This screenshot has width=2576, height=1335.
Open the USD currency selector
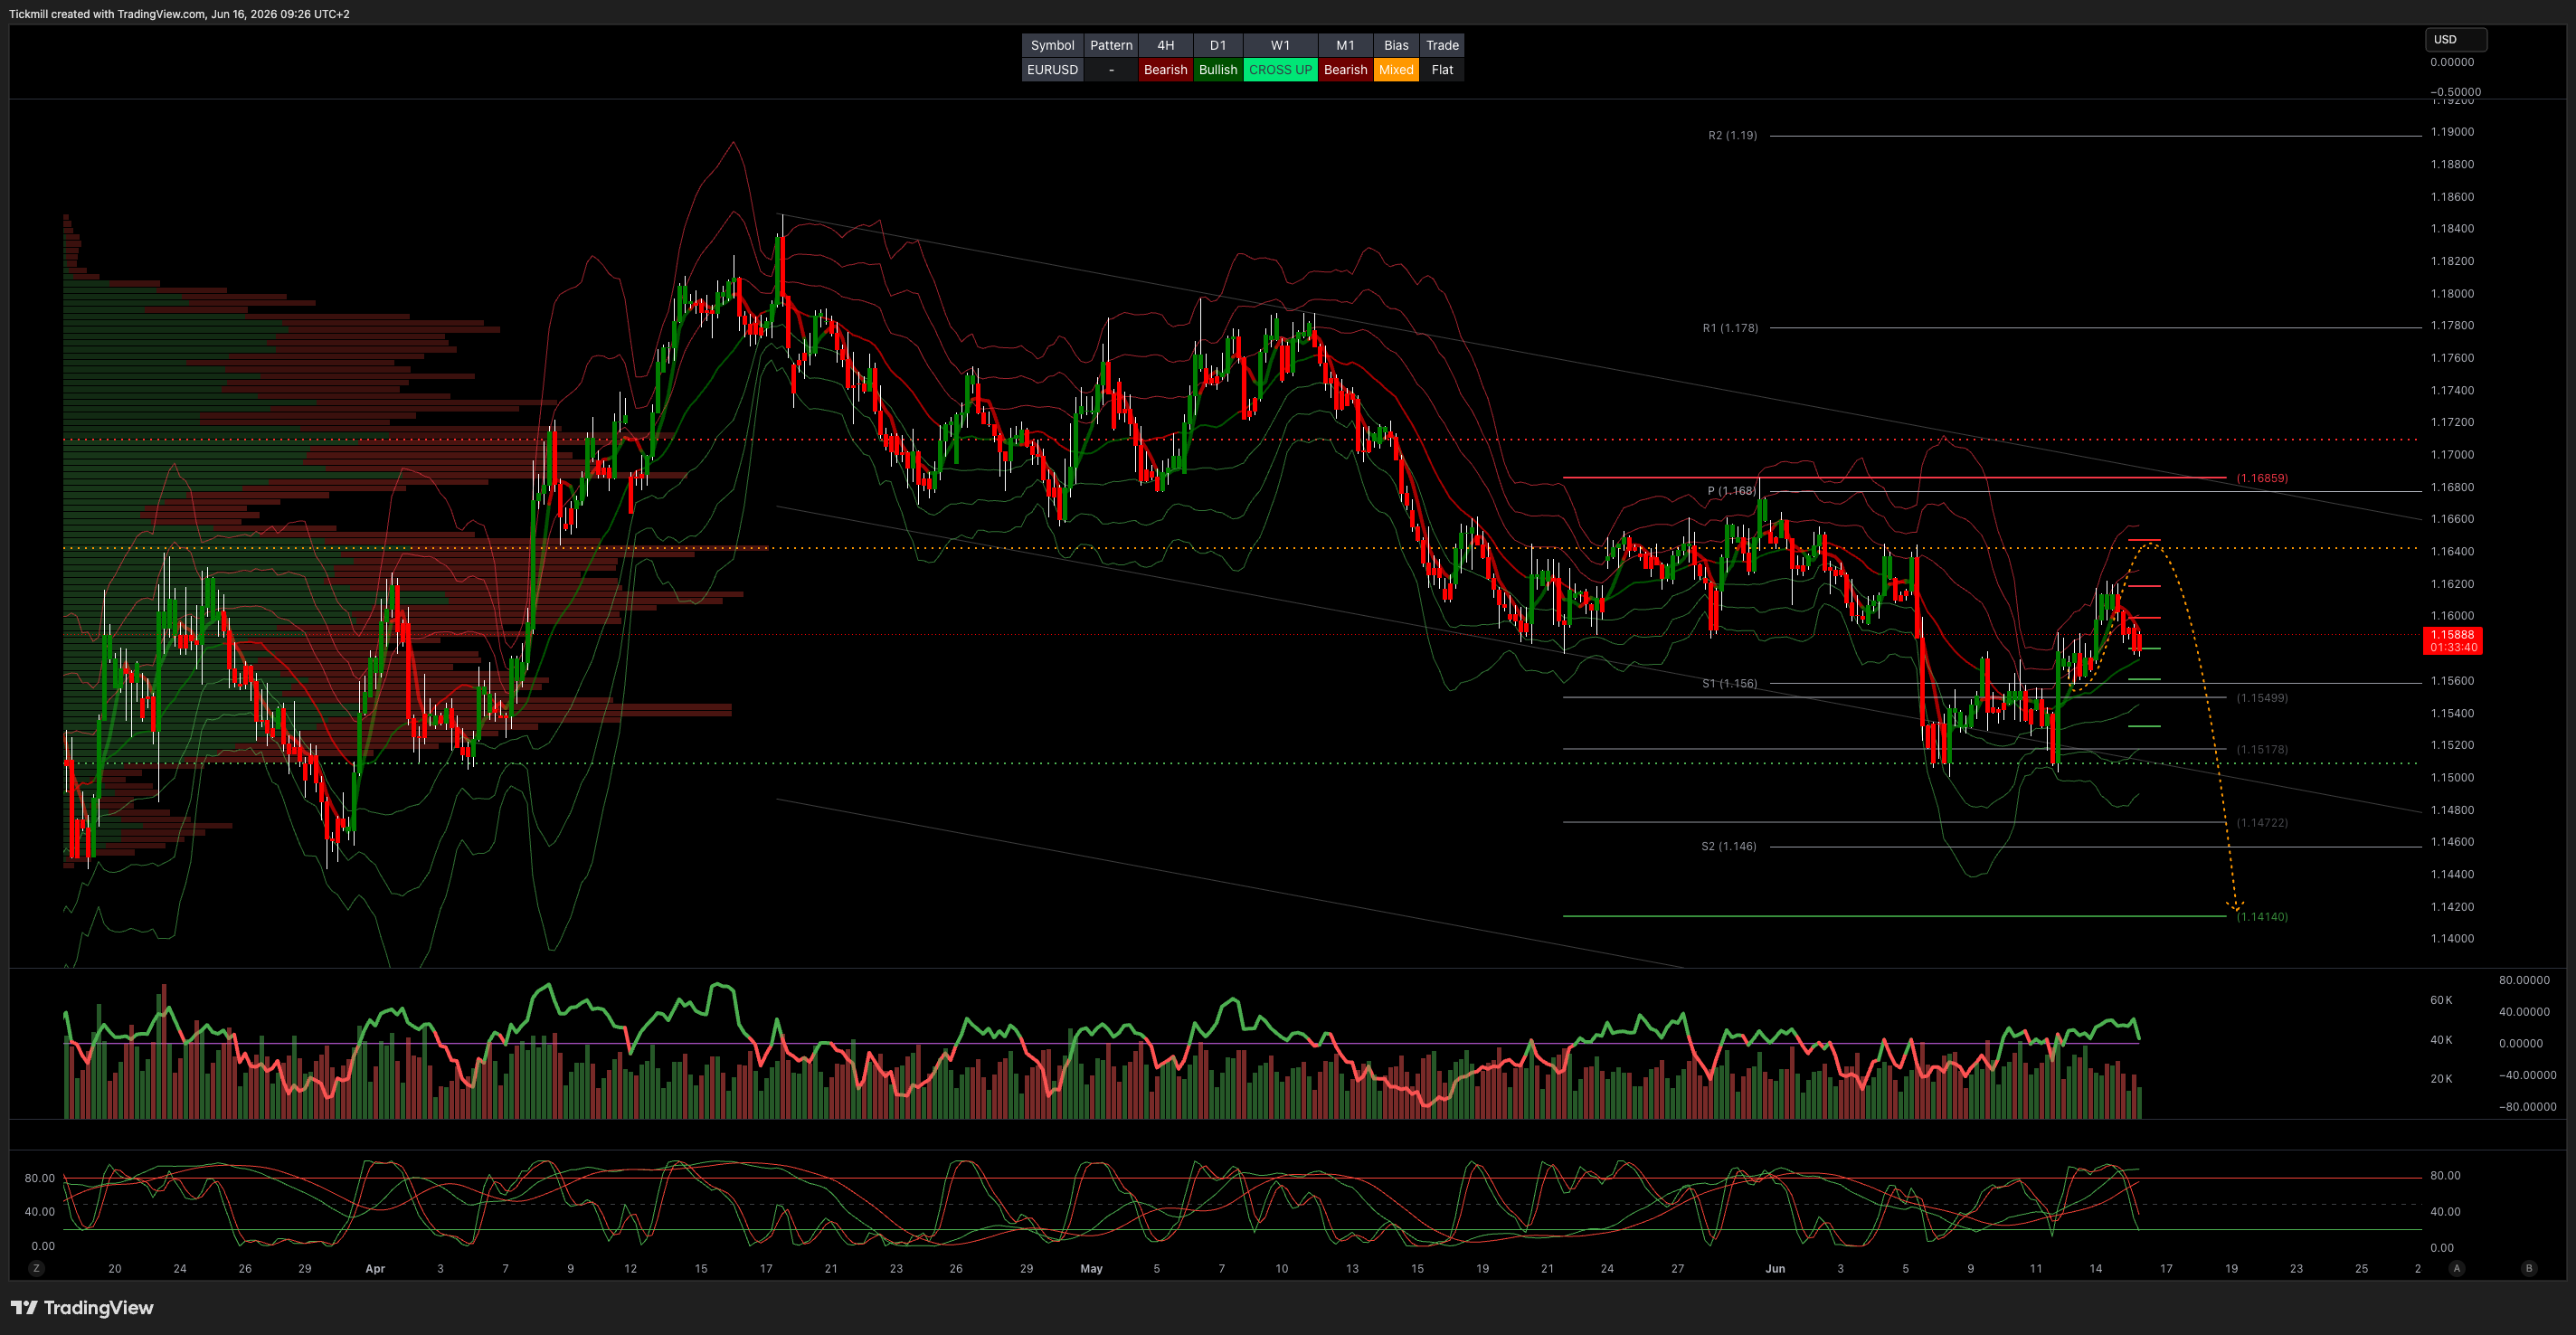(x=2455, y=39)
